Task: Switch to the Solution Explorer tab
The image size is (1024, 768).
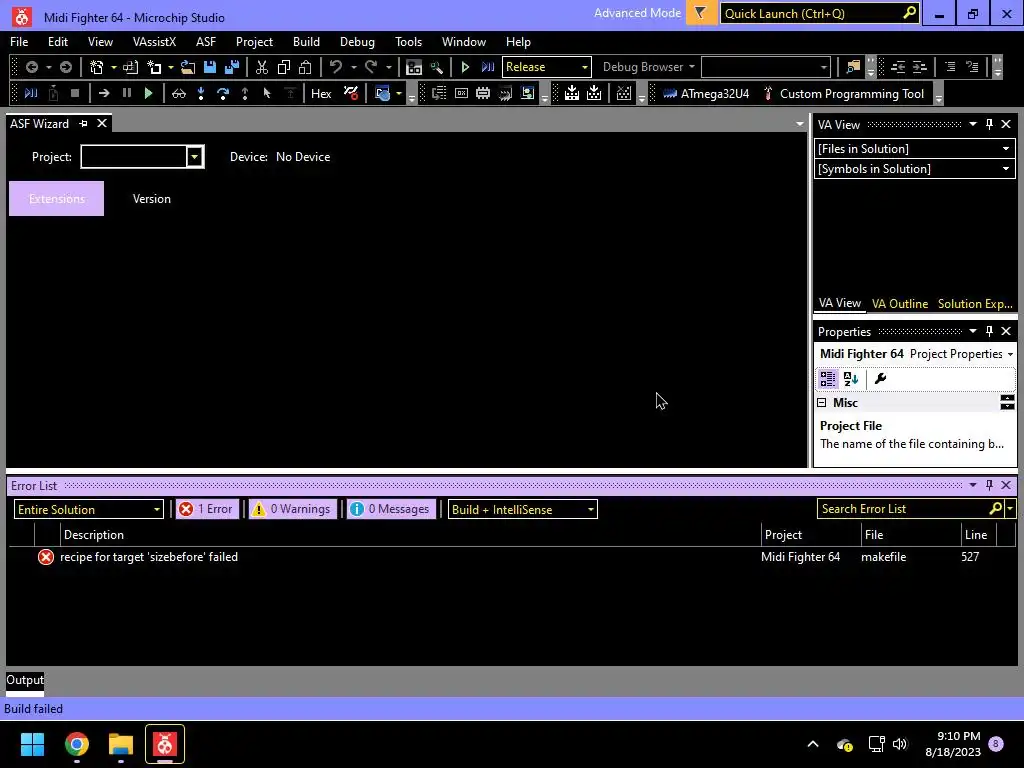Action: point(975,304)
